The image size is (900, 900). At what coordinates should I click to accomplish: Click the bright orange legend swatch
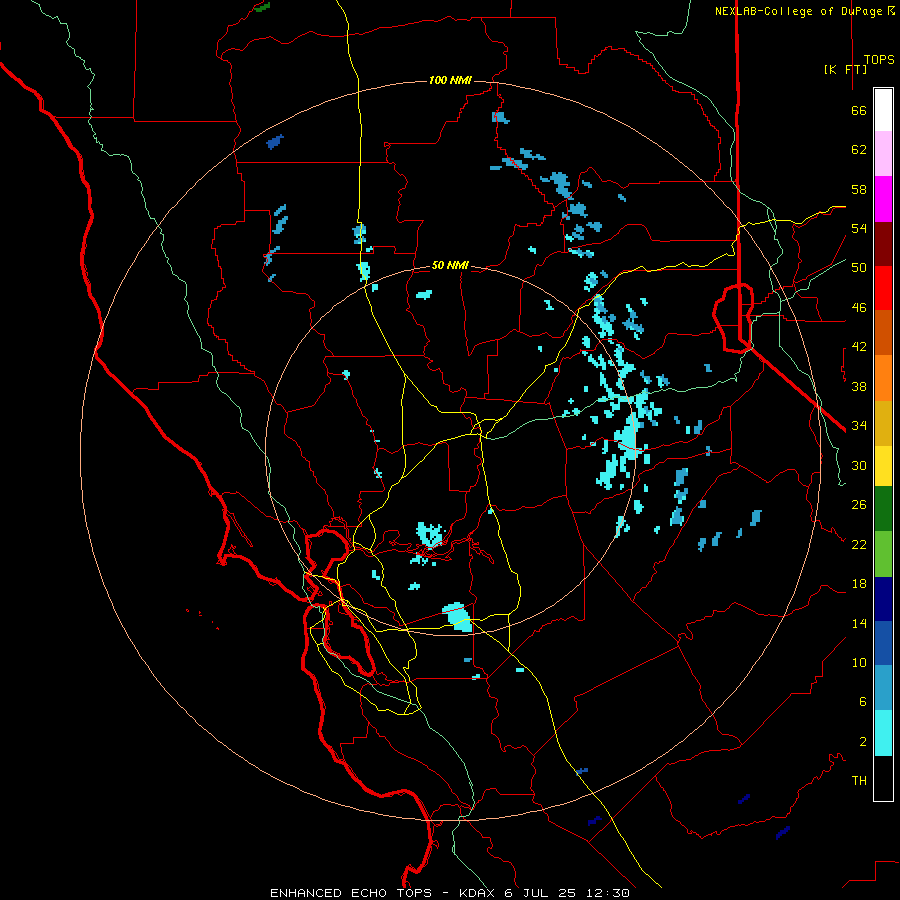coord(883,378)
